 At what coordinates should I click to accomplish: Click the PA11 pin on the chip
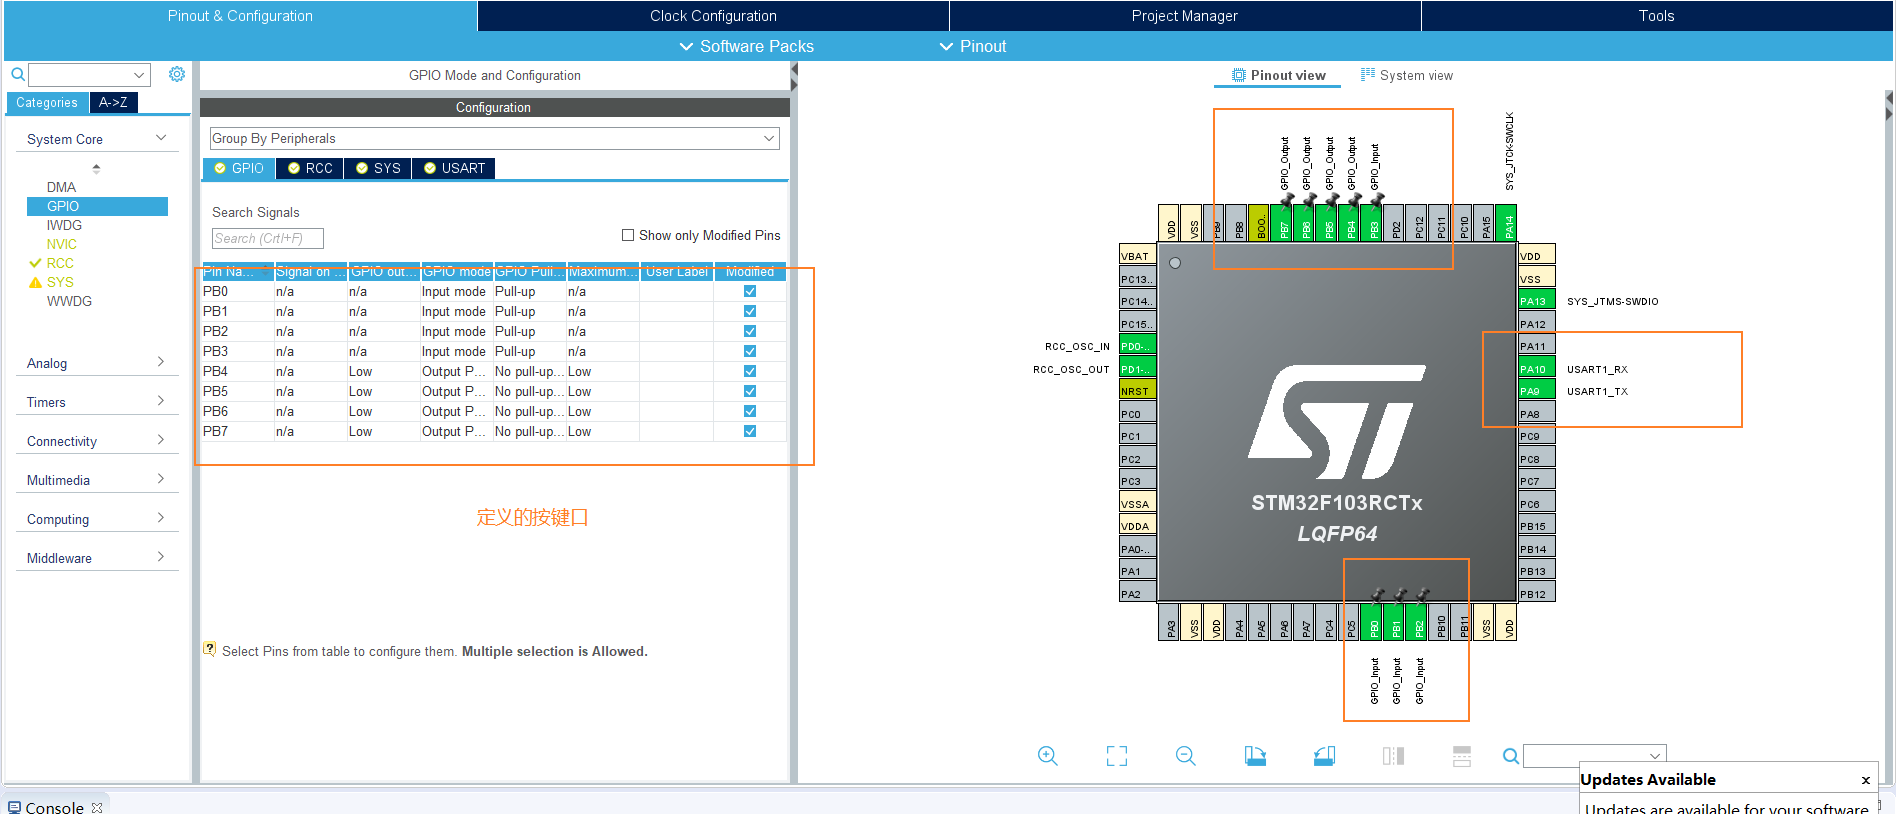point(1536,346)
